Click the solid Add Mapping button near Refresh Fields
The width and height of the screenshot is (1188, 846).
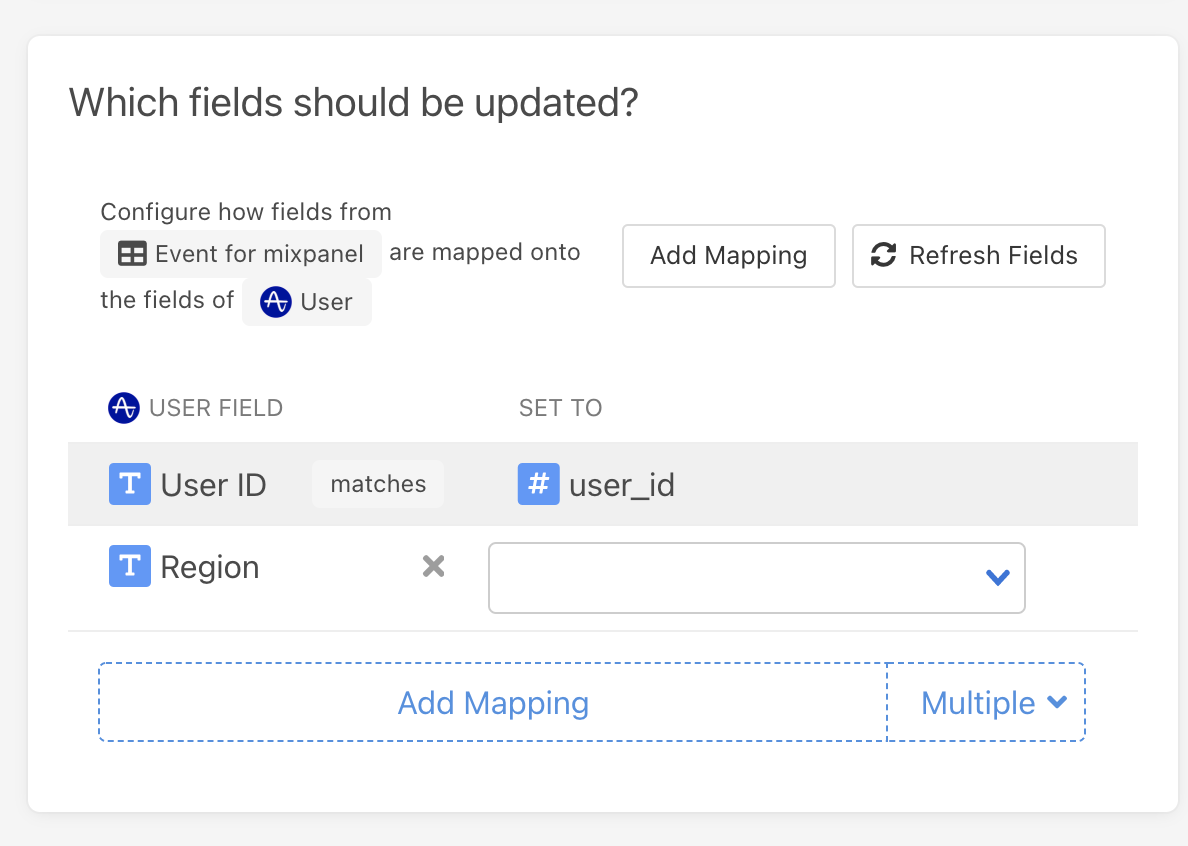[728, 256]
